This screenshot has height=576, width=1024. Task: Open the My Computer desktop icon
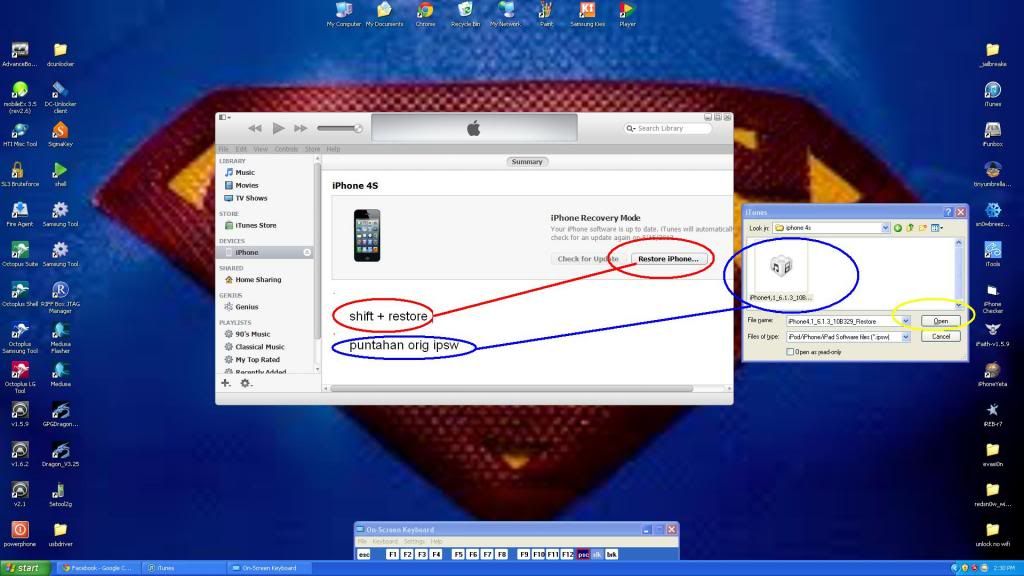(x=344, y=14)
